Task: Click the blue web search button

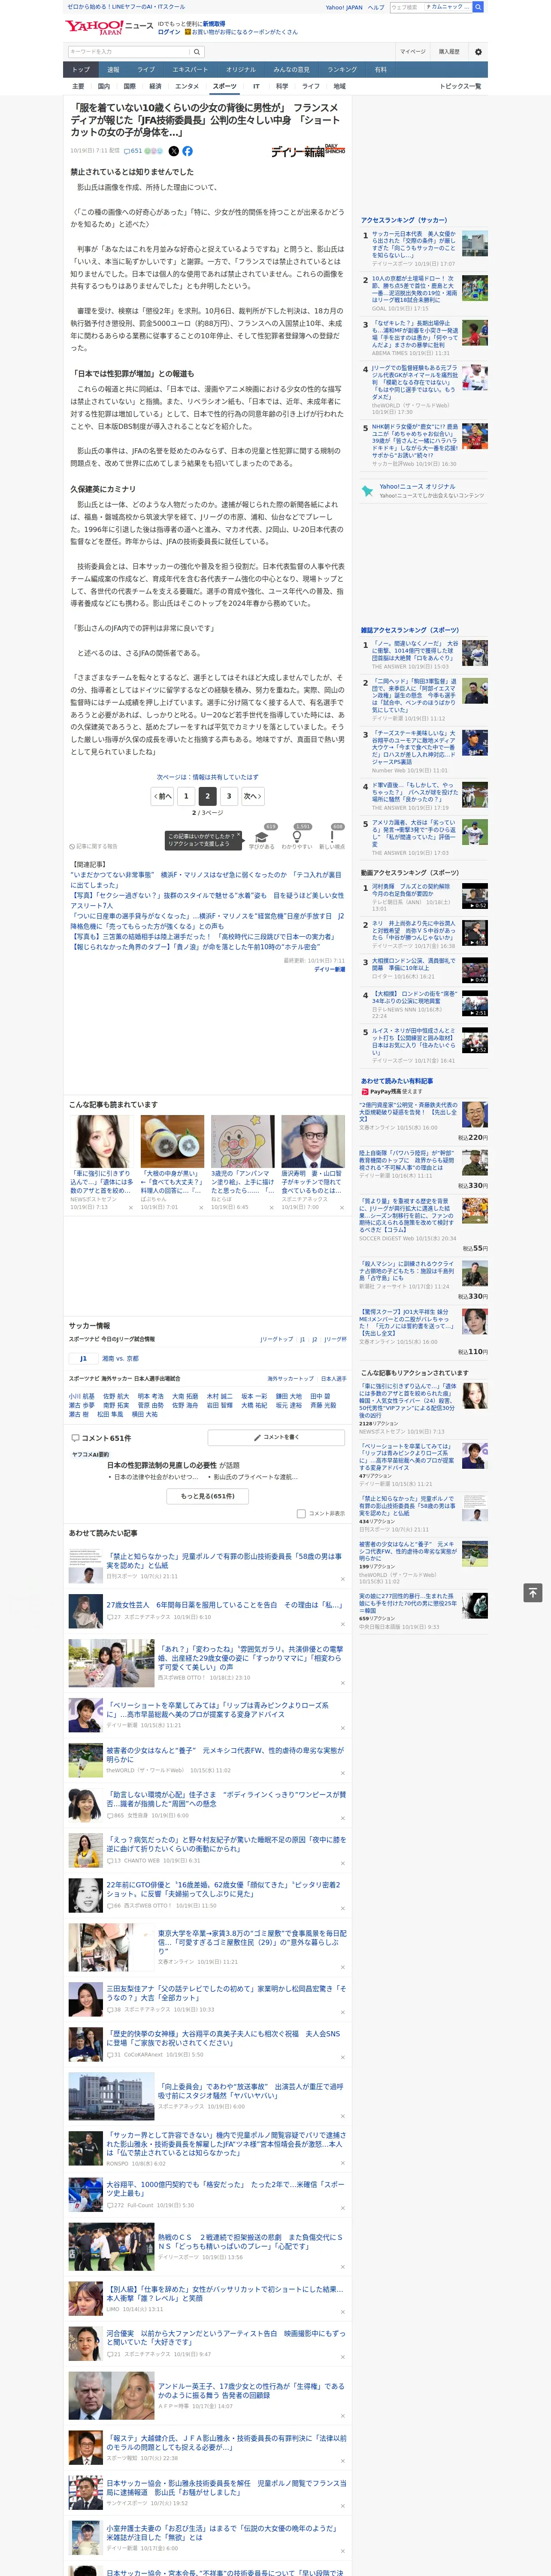Action: pos(478,7)
